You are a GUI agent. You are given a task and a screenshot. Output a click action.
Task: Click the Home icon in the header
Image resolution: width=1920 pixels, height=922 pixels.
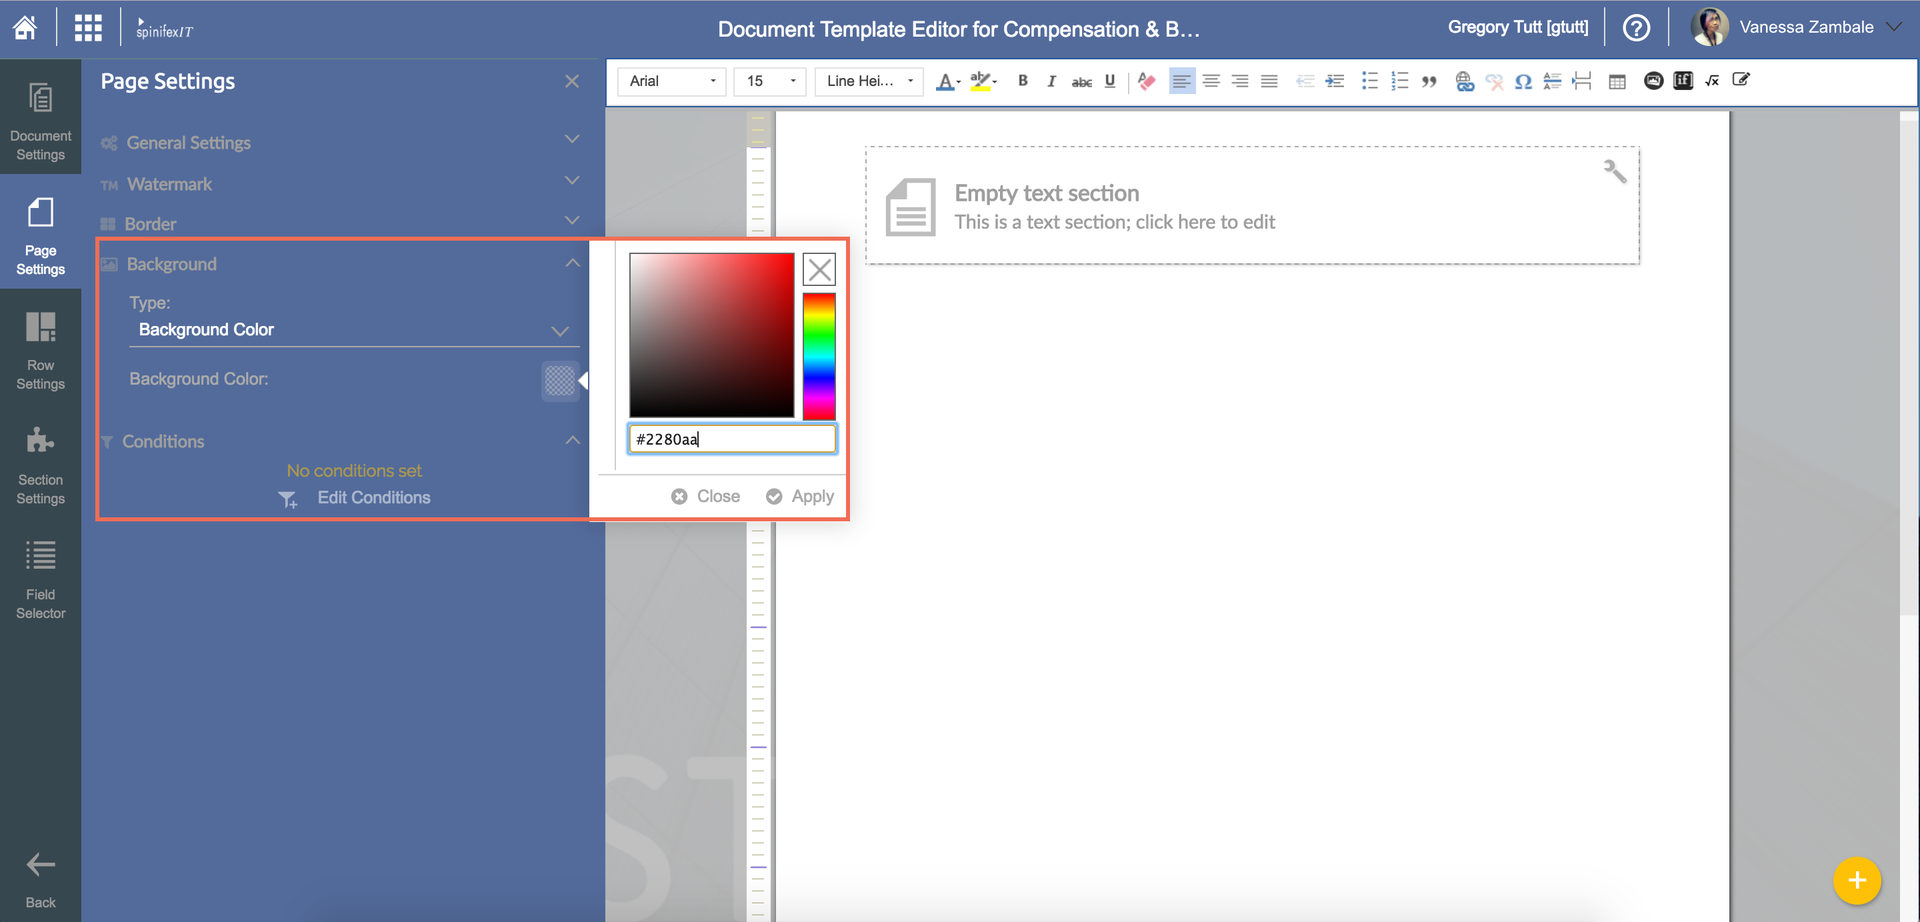pyautogui.click(x=25, y=27)
